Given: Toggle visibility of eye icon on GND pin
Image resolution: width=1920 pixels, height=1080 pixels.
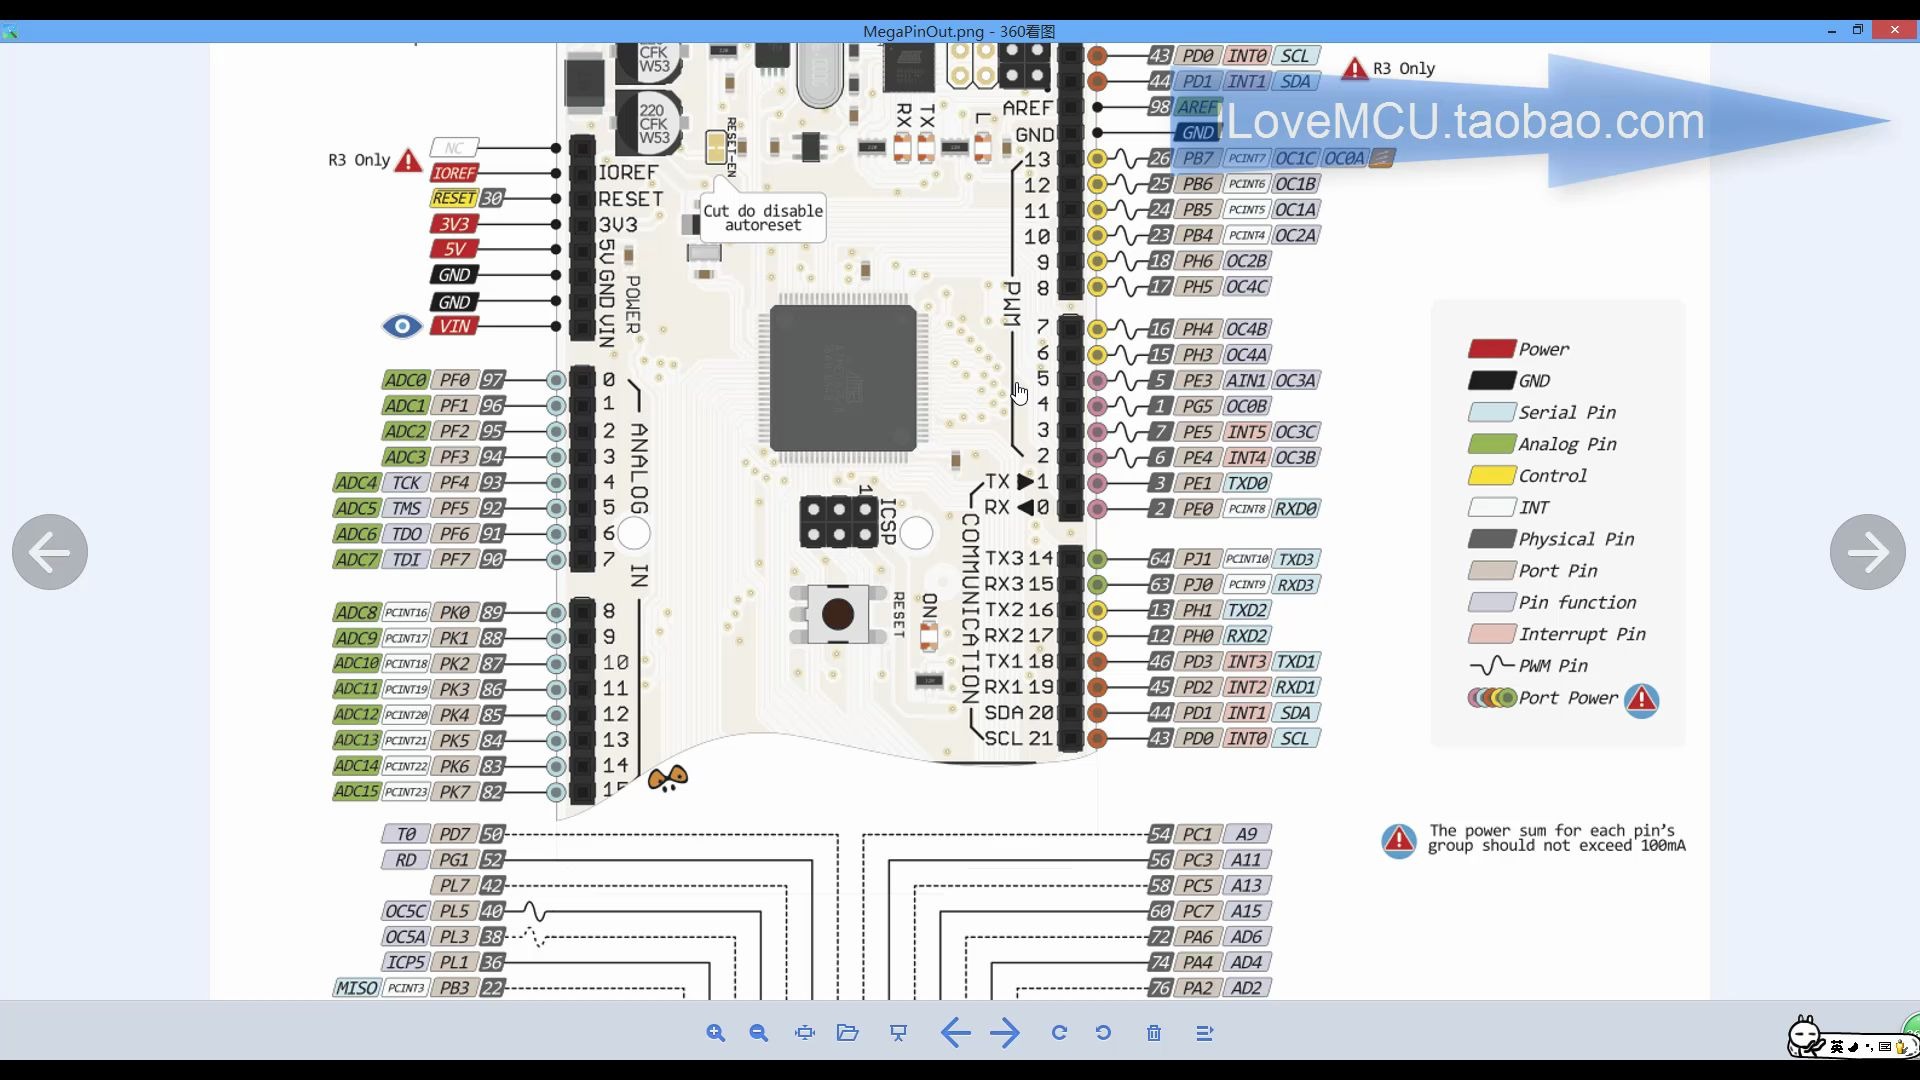Looking at the screenshot, I should click(402, 326).
